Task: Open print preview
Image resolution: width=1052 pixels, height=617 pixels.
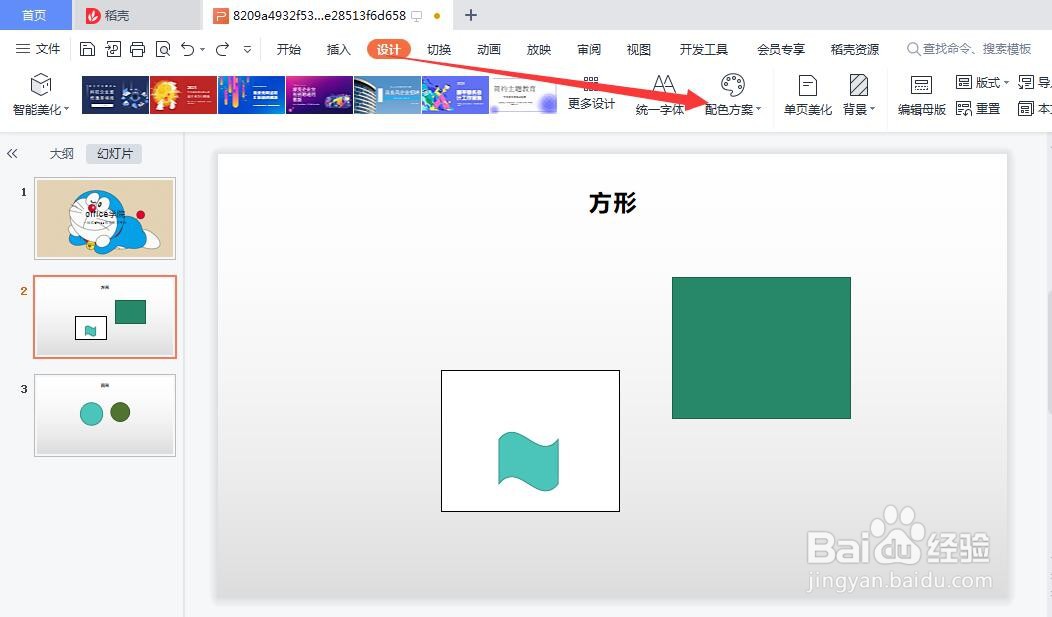Action: pos(162,48)
